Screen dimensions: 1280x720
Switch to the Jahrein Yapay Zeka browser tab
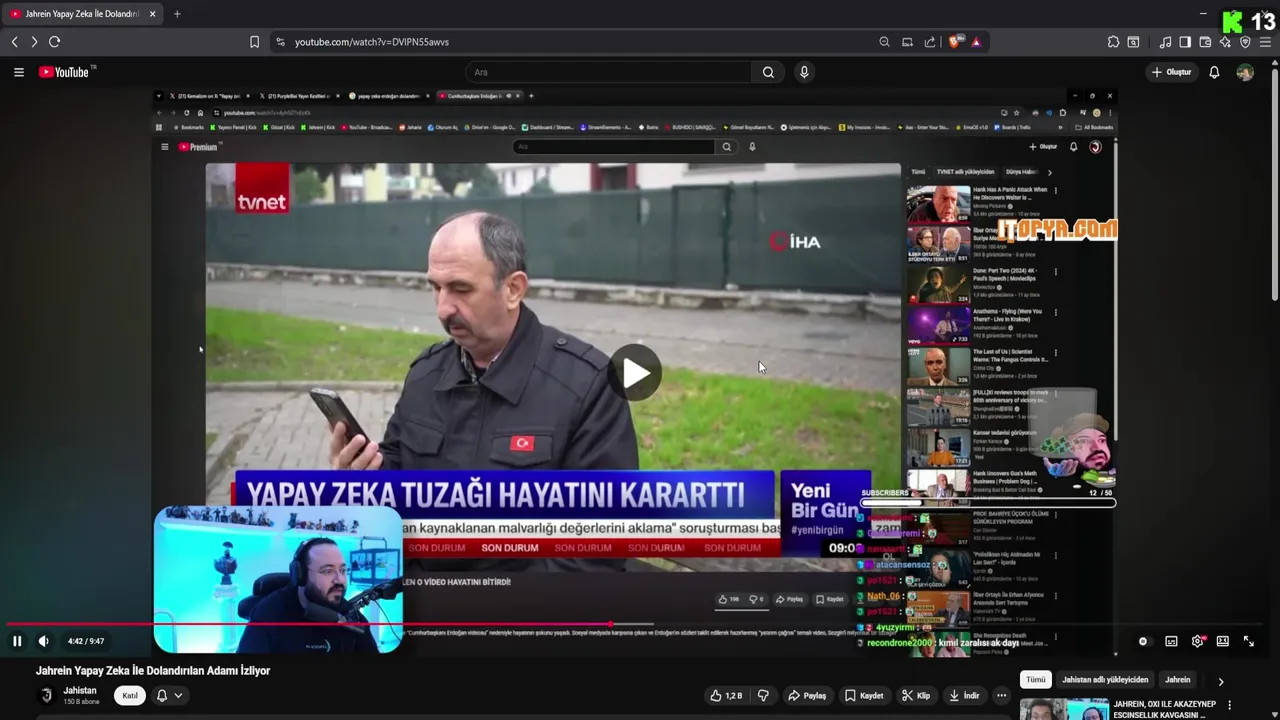point(82,14)
